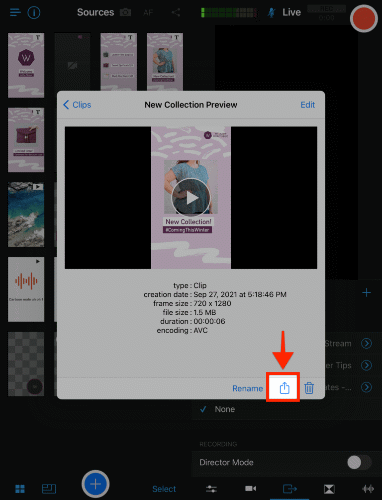Open the hamburger menu at top left
Image resolution: width=382 pixels, height=500 pixels.
(15, 13)
